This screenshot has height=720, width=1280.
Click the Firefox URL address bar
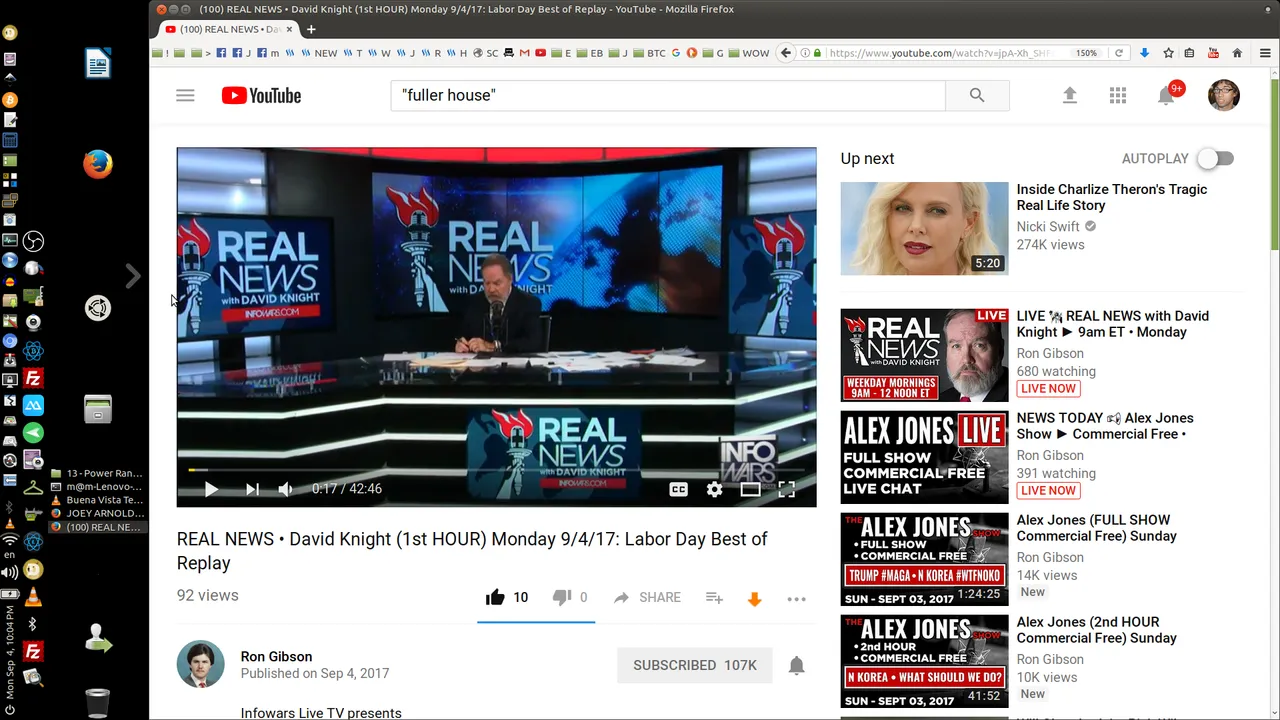pyautogui.click(x=940, y=53)
